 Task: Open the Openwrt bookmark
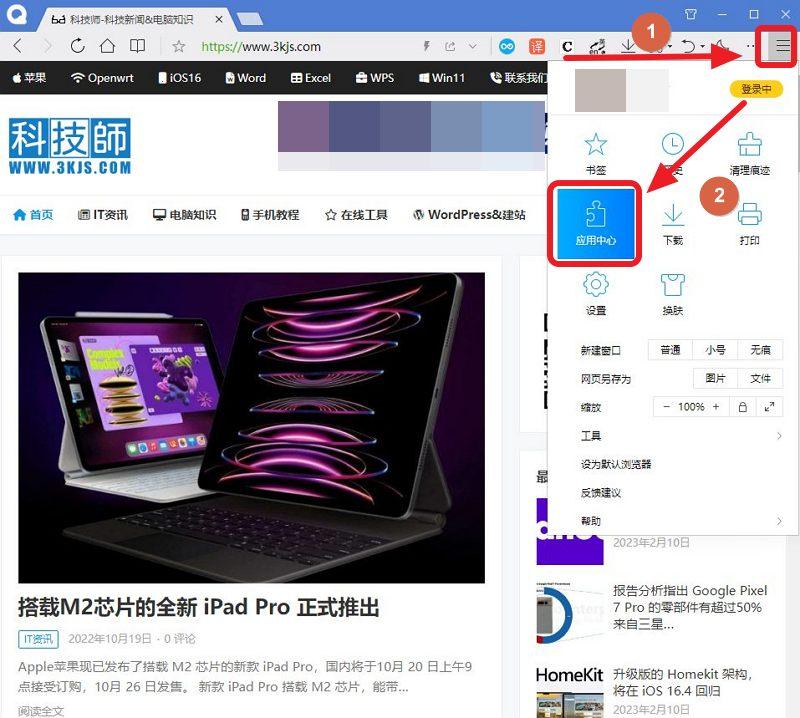pyautogui.click(x=102, y=78)
